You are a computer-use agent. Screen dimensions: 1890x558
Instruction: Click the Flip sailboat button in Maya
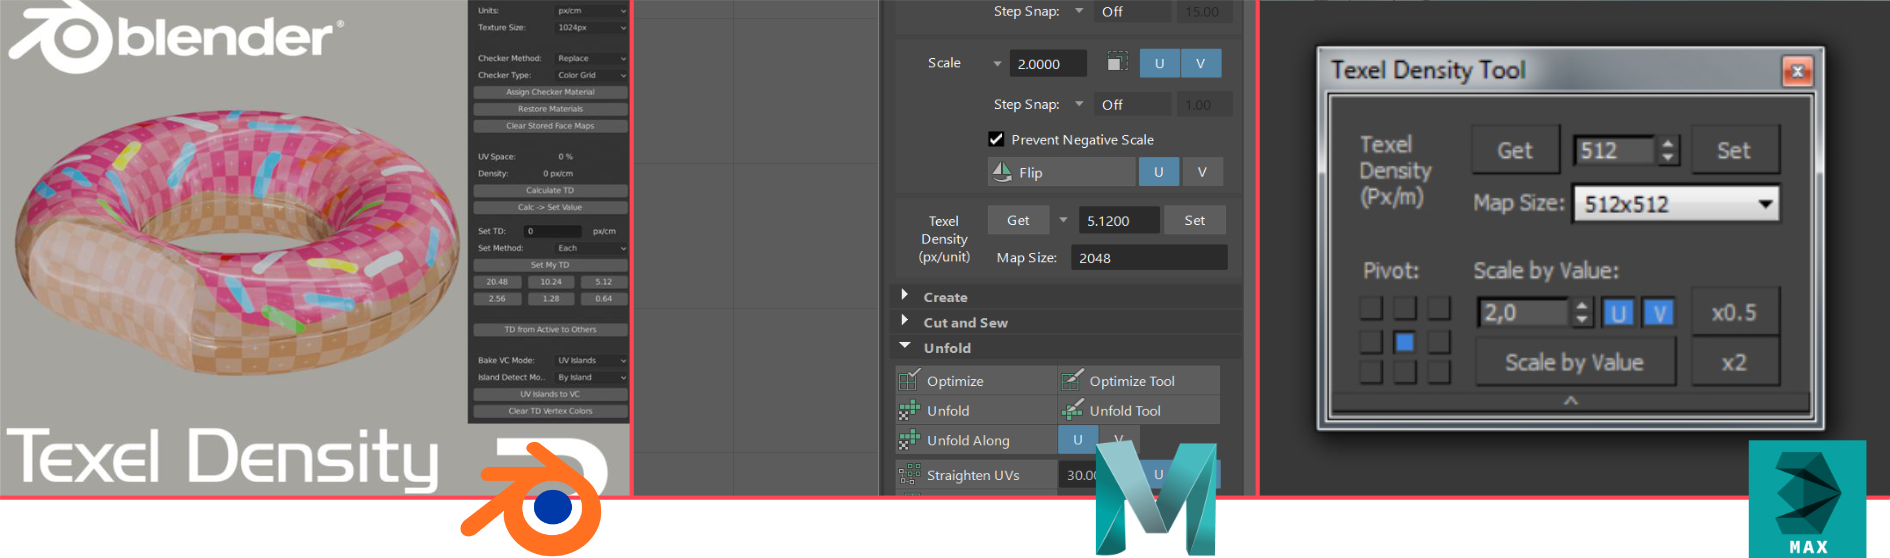tap(1061, 172)
